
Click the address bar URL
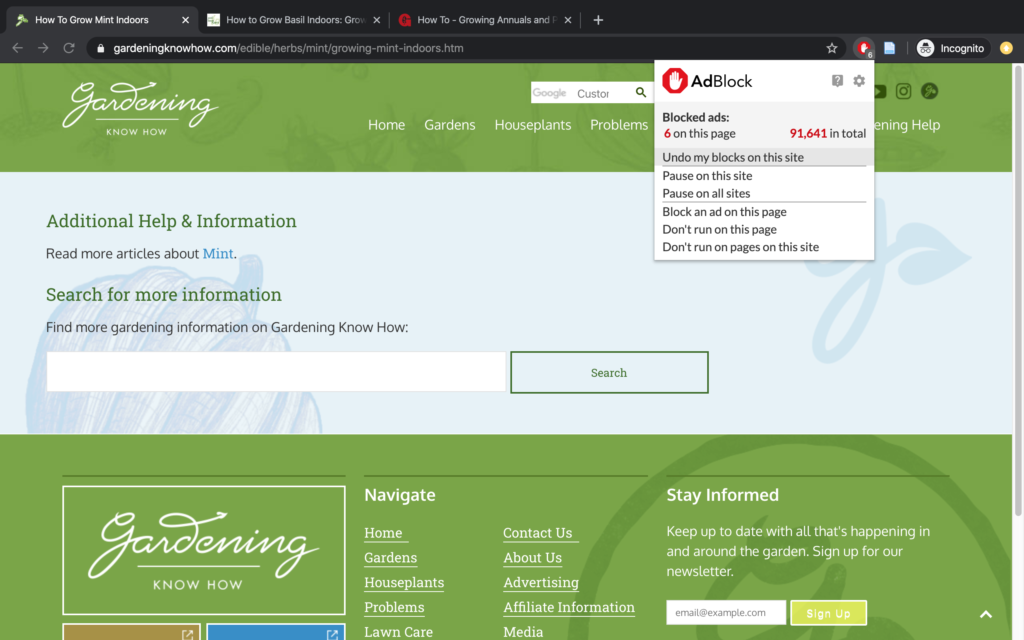tap(288, 48)
